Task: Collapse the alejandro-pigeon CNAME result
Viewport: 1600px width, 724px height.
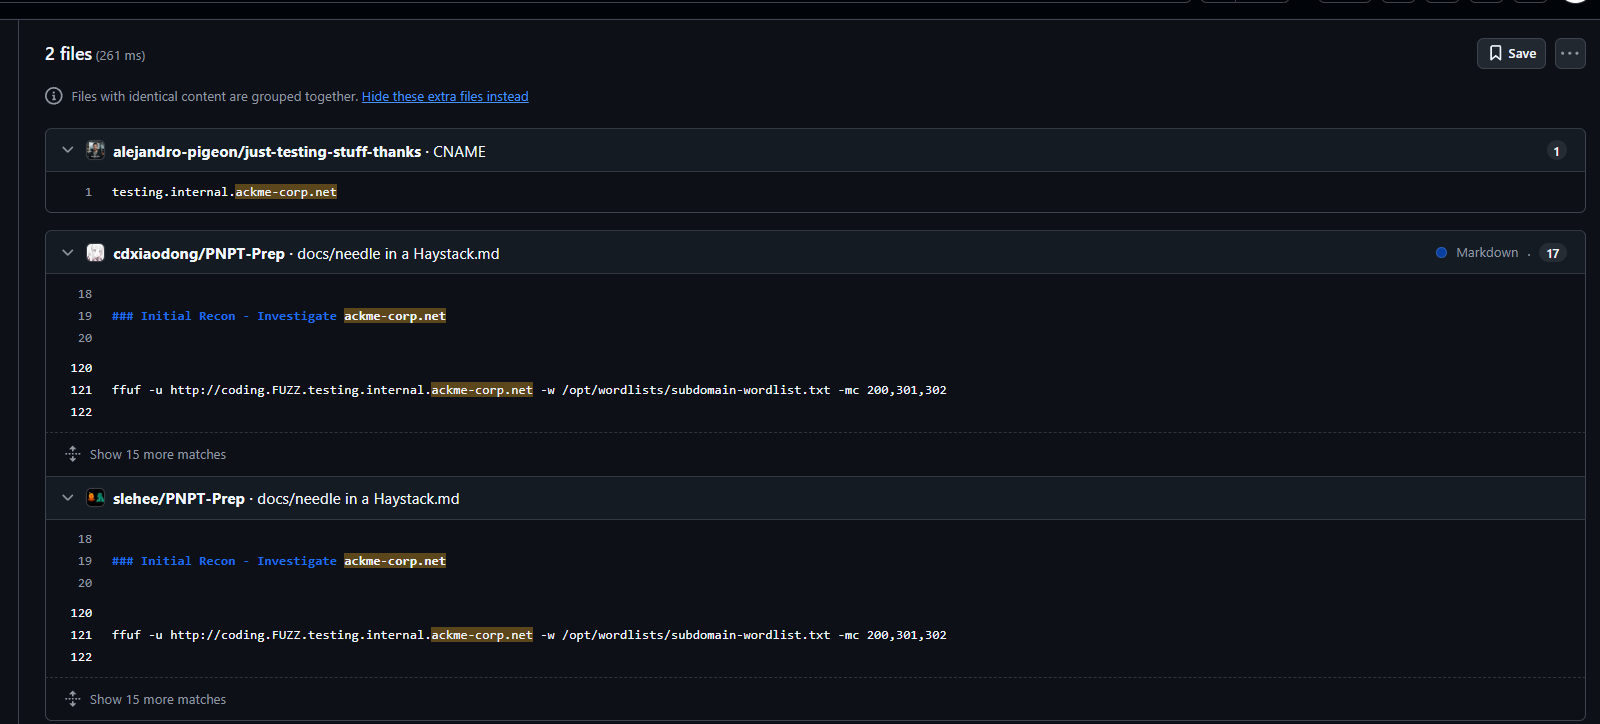Action: pyautogui.click(x=68, y=150)
